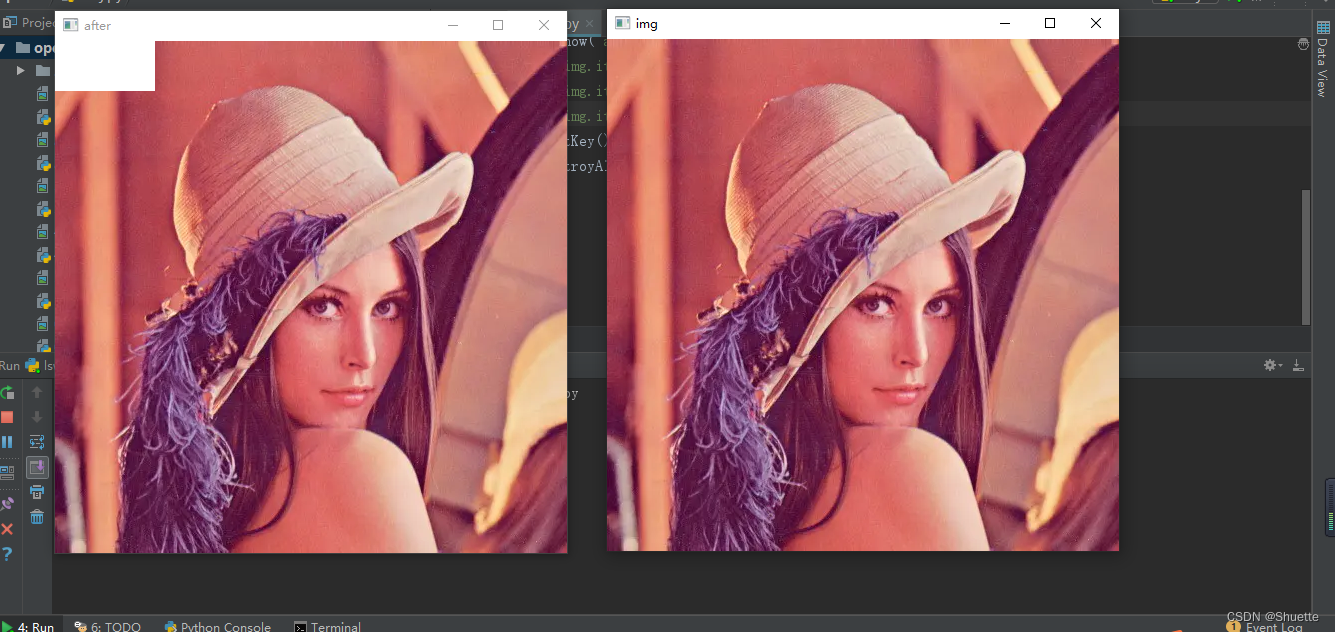Click the Rerun icon in Run panel
Screen dimensions: 1335x632
(x=7, y=393)
